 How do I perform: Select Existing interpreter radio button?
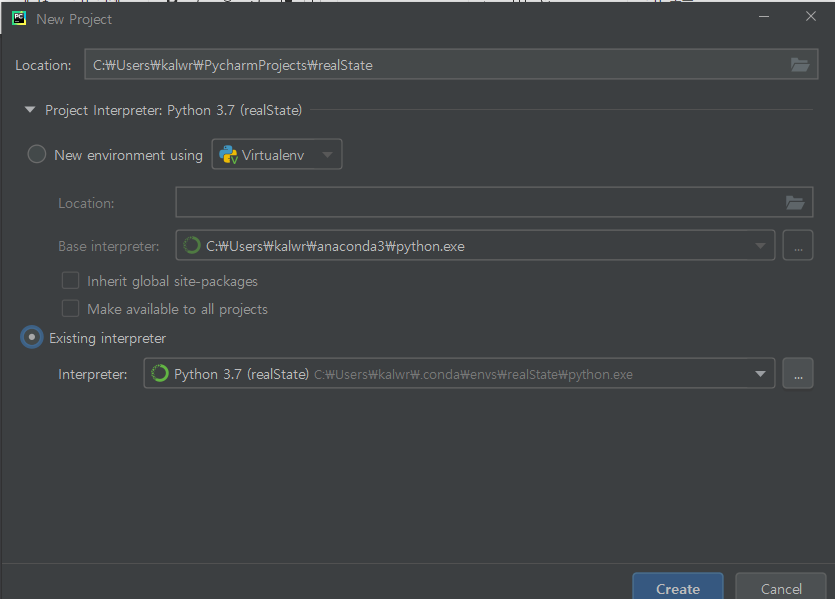click(x=32, y=337)
